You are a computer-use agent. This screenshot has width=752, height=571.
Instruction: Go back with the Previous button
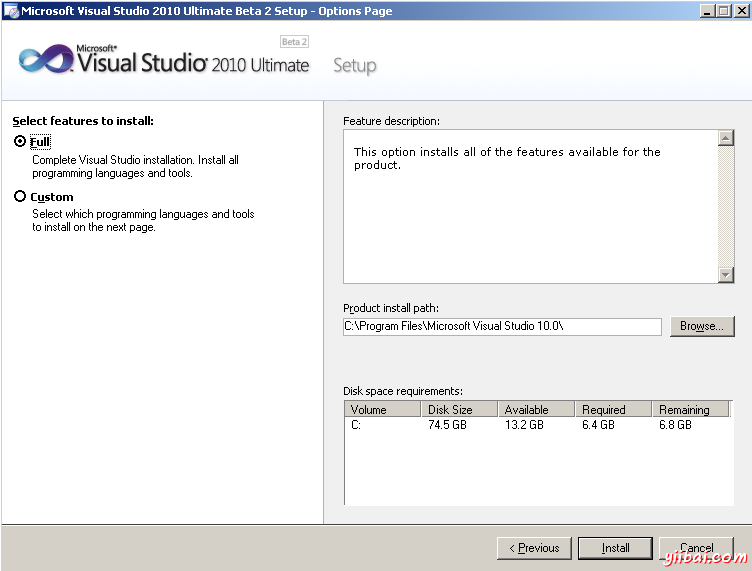point(534,548)
